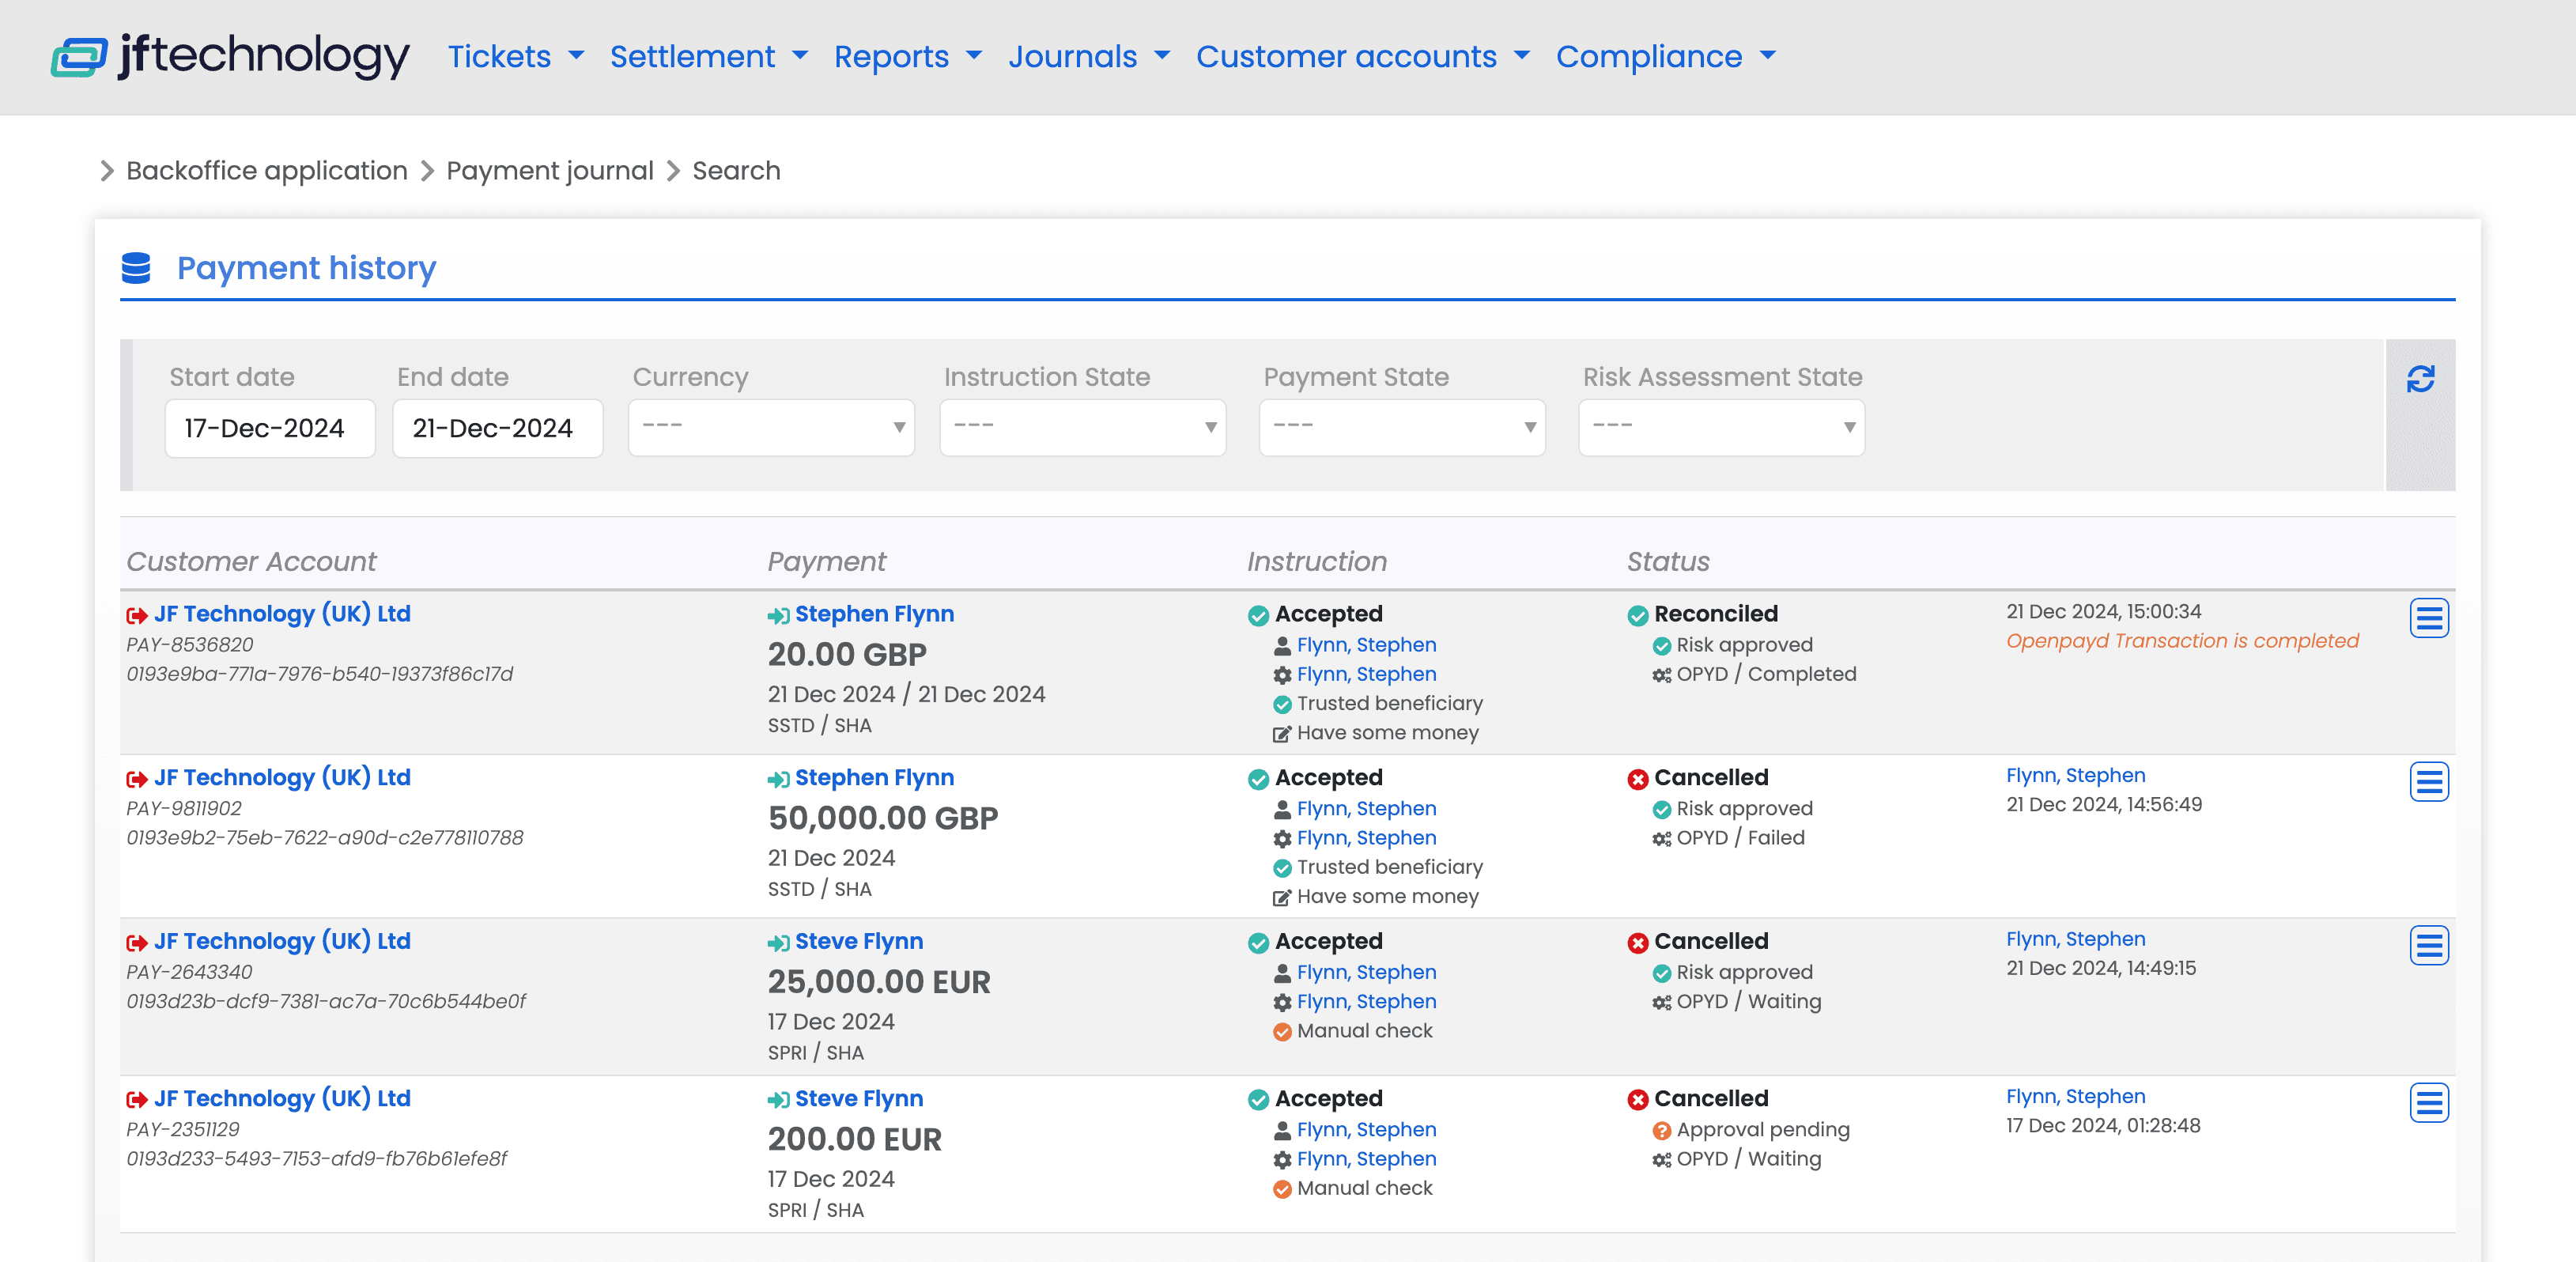Image resolution: width=2576 pixels, height=1262 pixels.
Task: Click beneficiary arrow icon for 25,000.00 EUR payment
Action: [778, 943]
